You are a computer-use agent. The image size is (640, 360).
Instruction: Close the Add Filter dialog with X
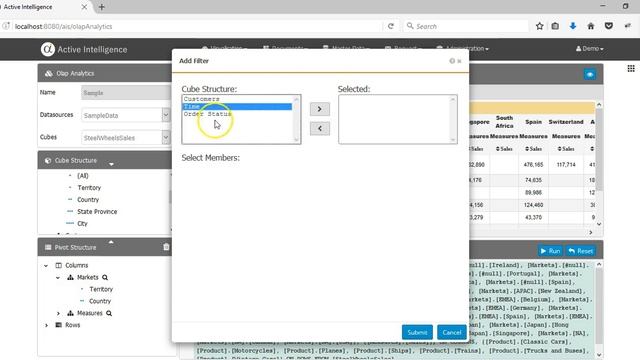[x=460, y=61]
